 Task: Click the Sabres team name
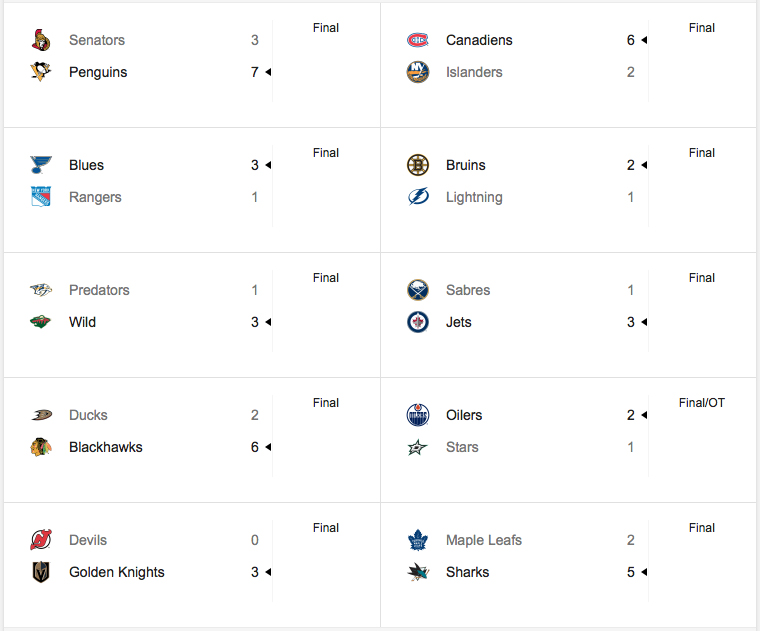[x=468, y=290]
